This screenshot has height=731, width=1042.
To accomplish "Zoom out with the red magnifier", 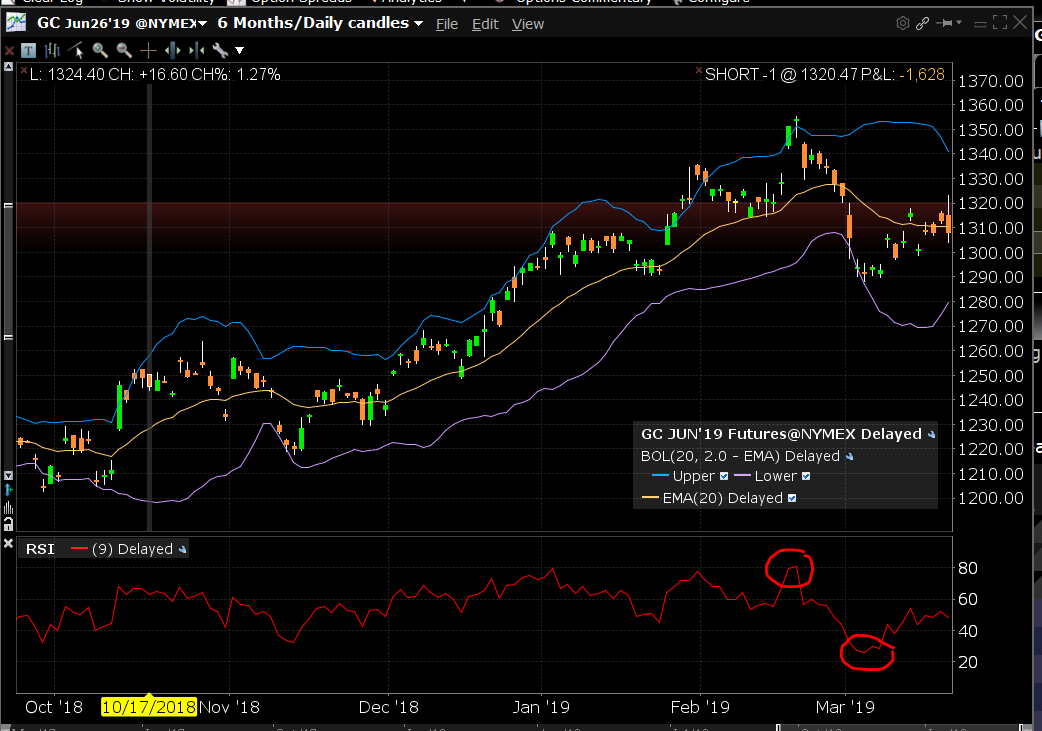I will pyautogui.click(x=124, y=51).
